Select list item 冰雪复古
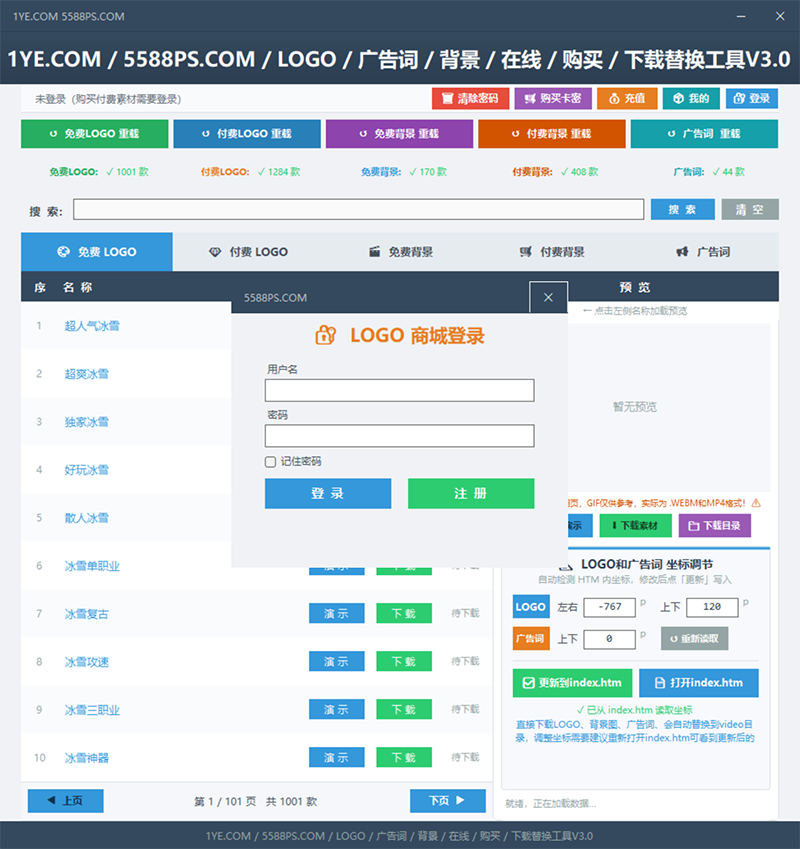Viewport: 800px width, 849px height. pos(87,613)
